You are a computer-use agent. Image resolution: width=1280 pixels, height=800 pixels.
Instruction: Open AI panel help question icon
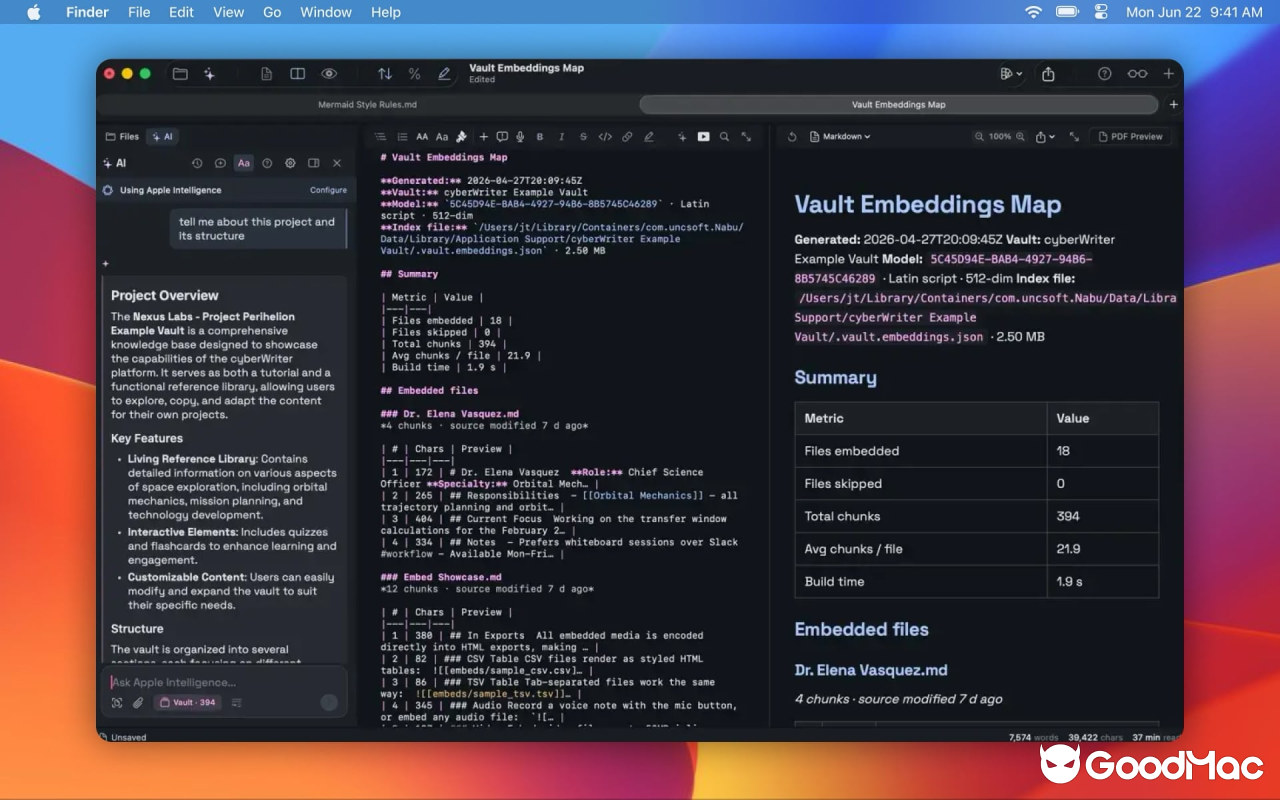click(267, 163)
